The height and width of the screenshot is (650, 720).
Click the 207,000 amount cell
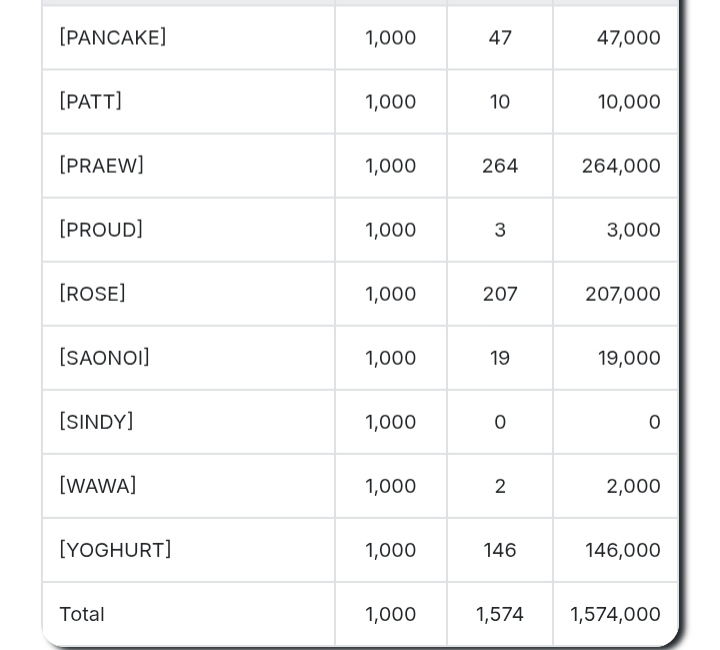pos(623,294)
